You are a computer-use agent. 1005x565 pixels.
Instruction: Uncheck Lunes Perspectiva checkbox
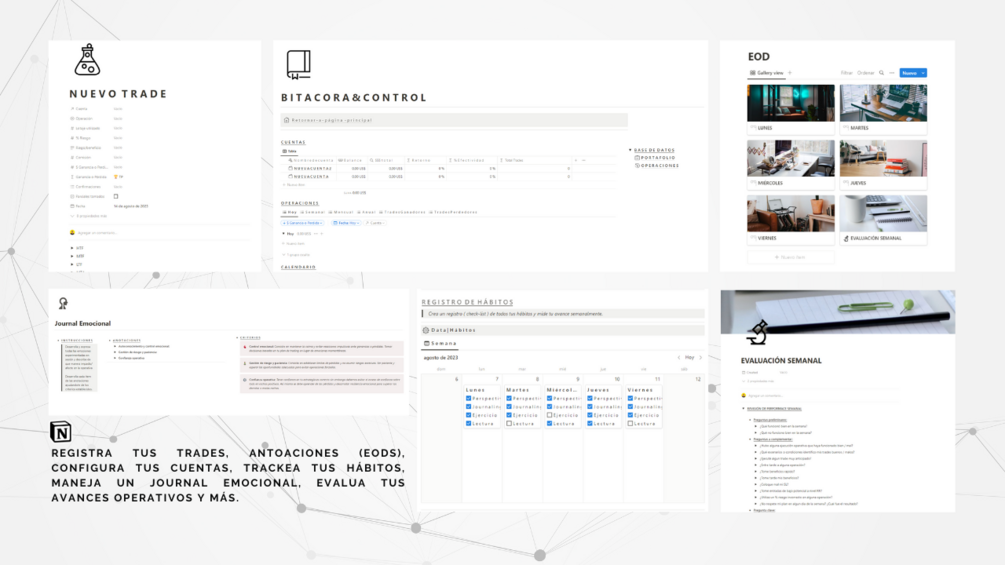469,398
